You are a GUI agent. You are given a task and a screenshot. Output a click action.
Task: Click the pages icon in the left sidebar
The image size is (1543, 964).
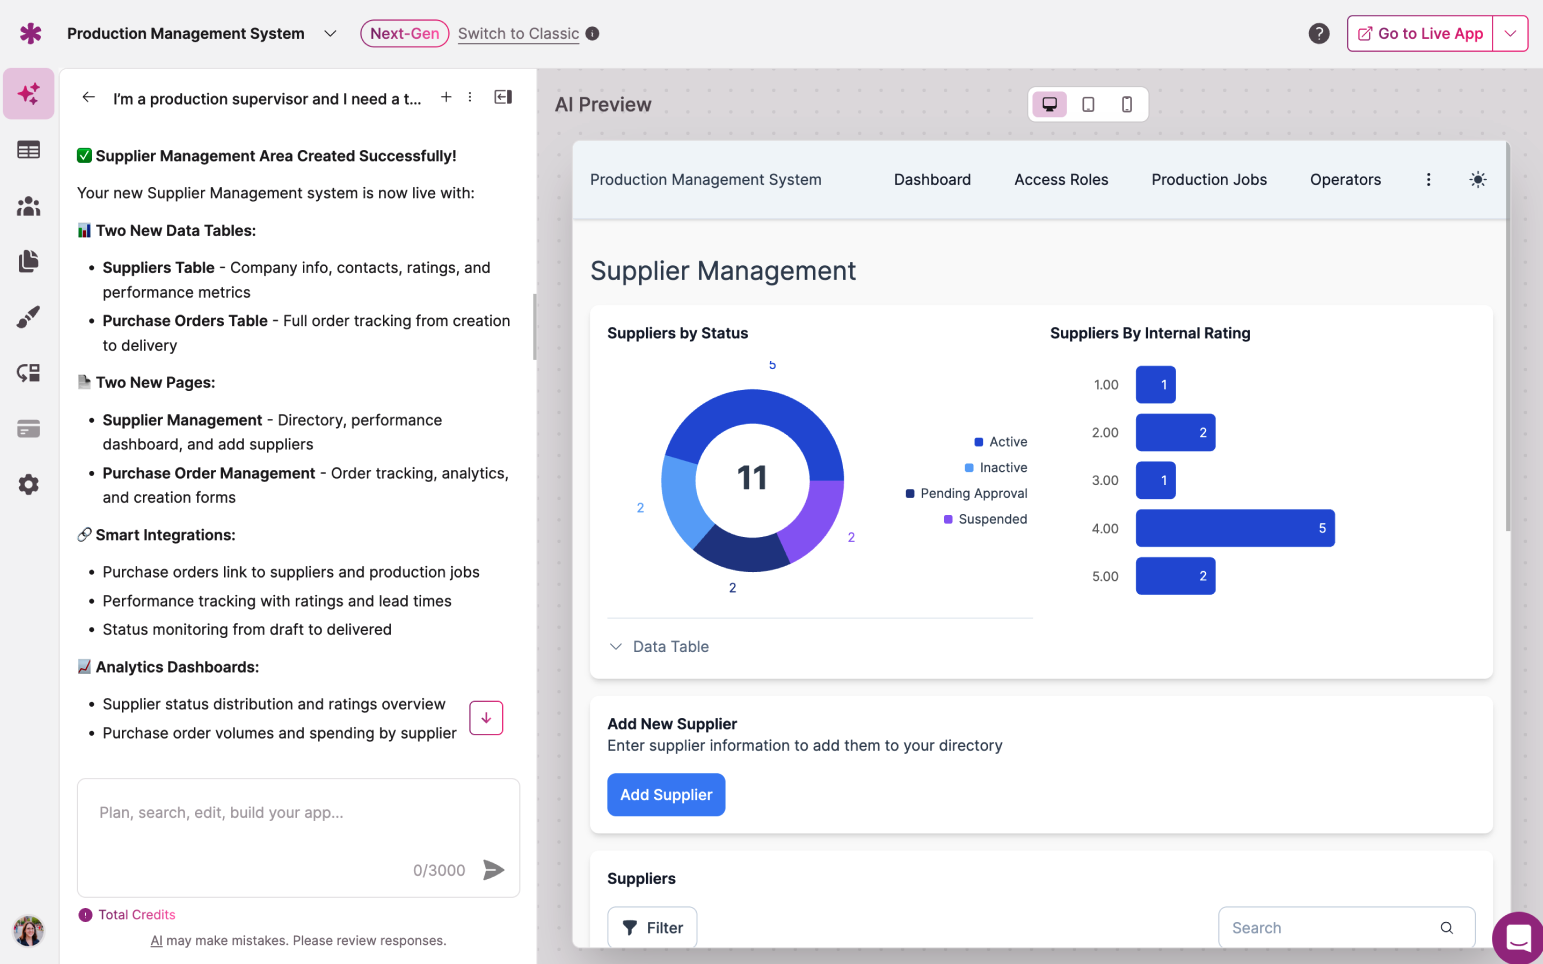28,261
